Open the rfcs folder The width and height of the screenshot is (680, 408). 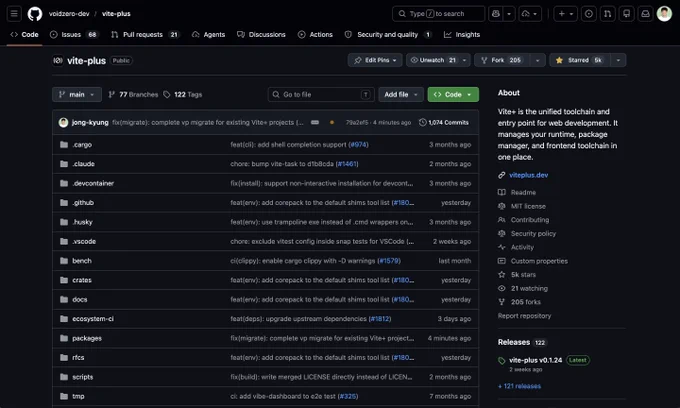coord(78,358)
